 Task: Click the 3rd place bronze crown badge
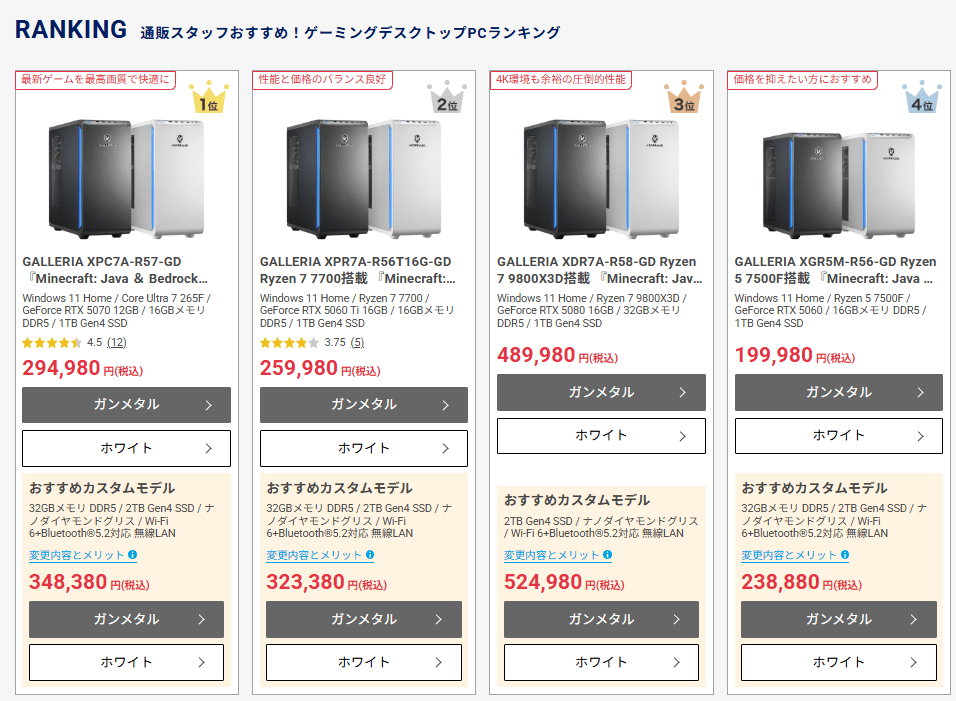click(x=684, y=98)
